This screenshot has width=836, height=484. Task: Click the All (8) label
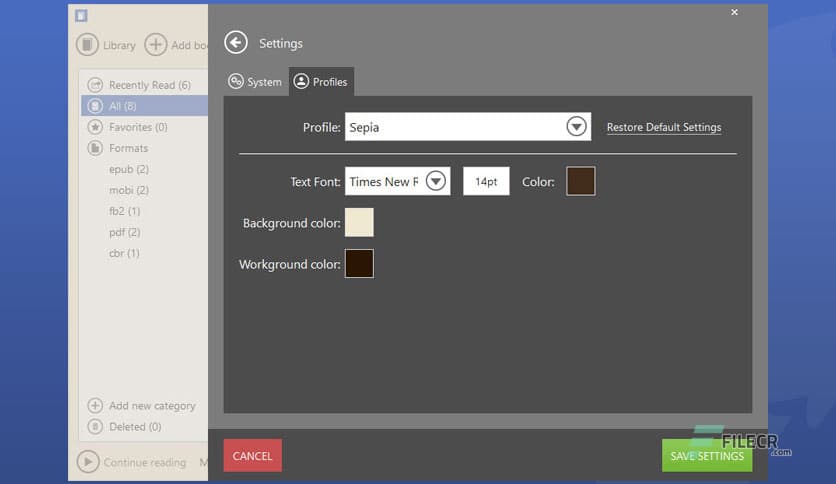(123, 106)
